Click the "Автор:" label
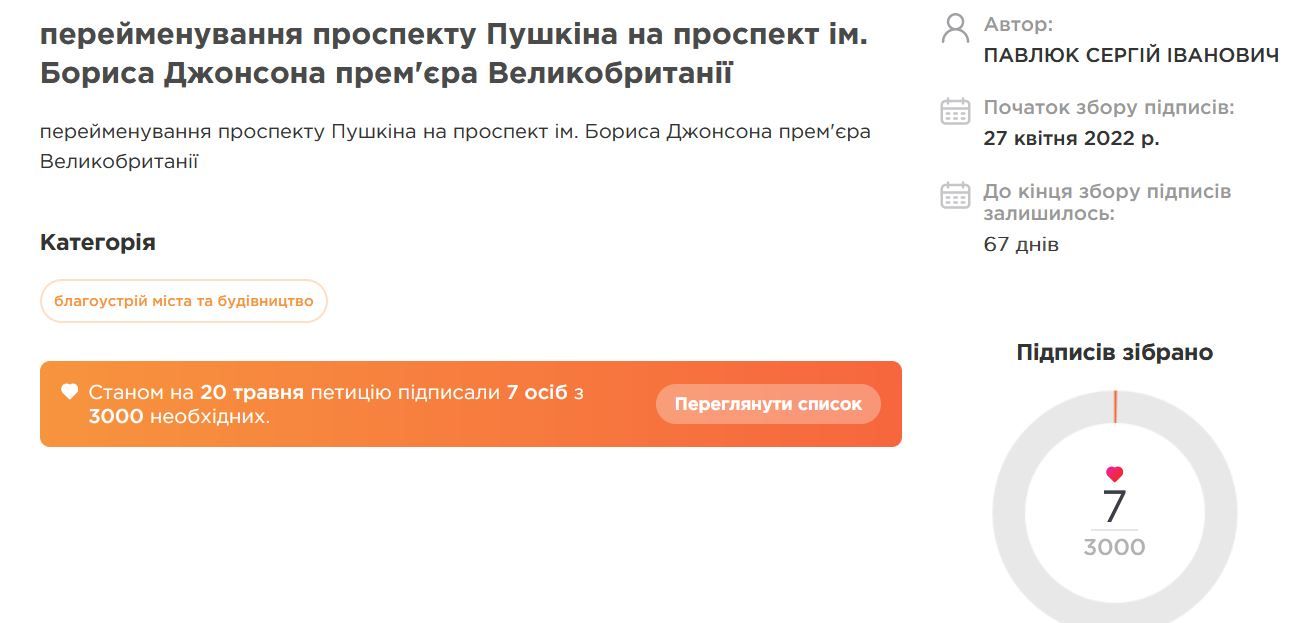 1018,25
